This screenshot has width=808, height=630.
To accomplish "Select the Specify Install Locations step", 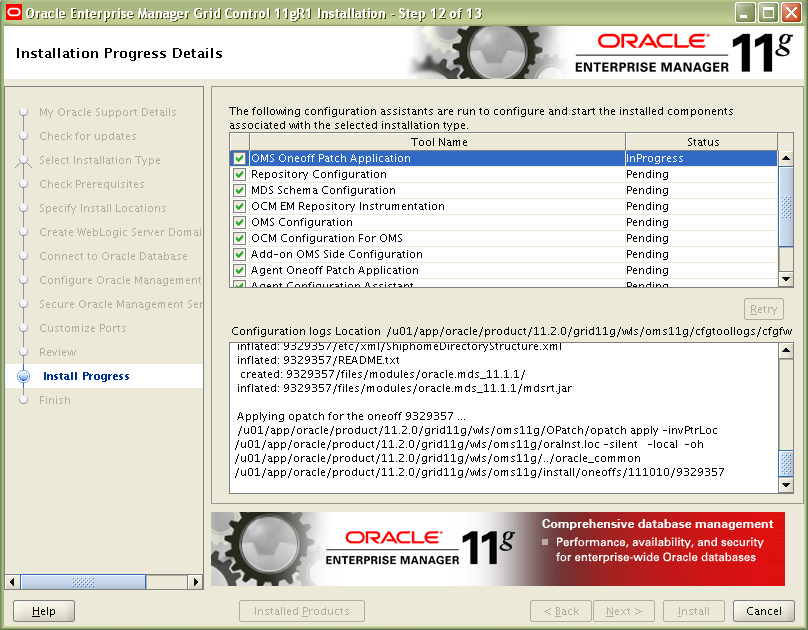I will click(x=103, y=208).
